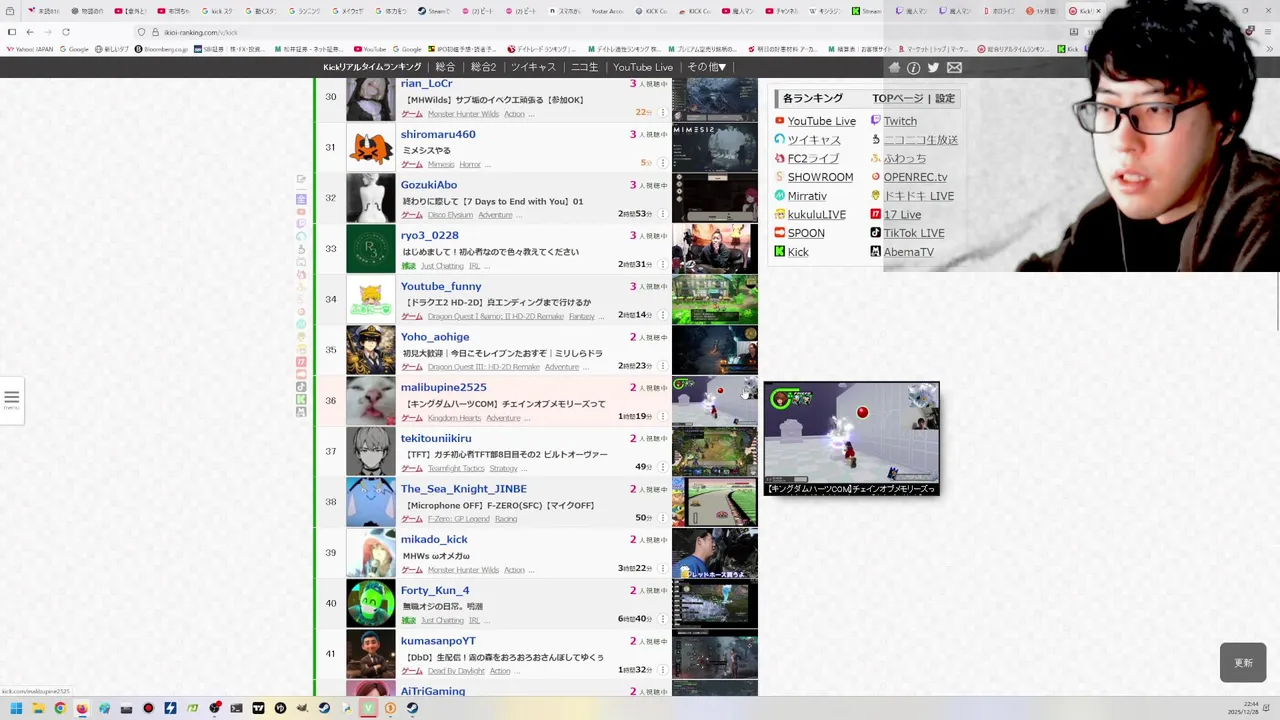The height and width of the screenshot is (720, 1280).
Task: Open the Twitter bird icon in header
Action: 933,67
